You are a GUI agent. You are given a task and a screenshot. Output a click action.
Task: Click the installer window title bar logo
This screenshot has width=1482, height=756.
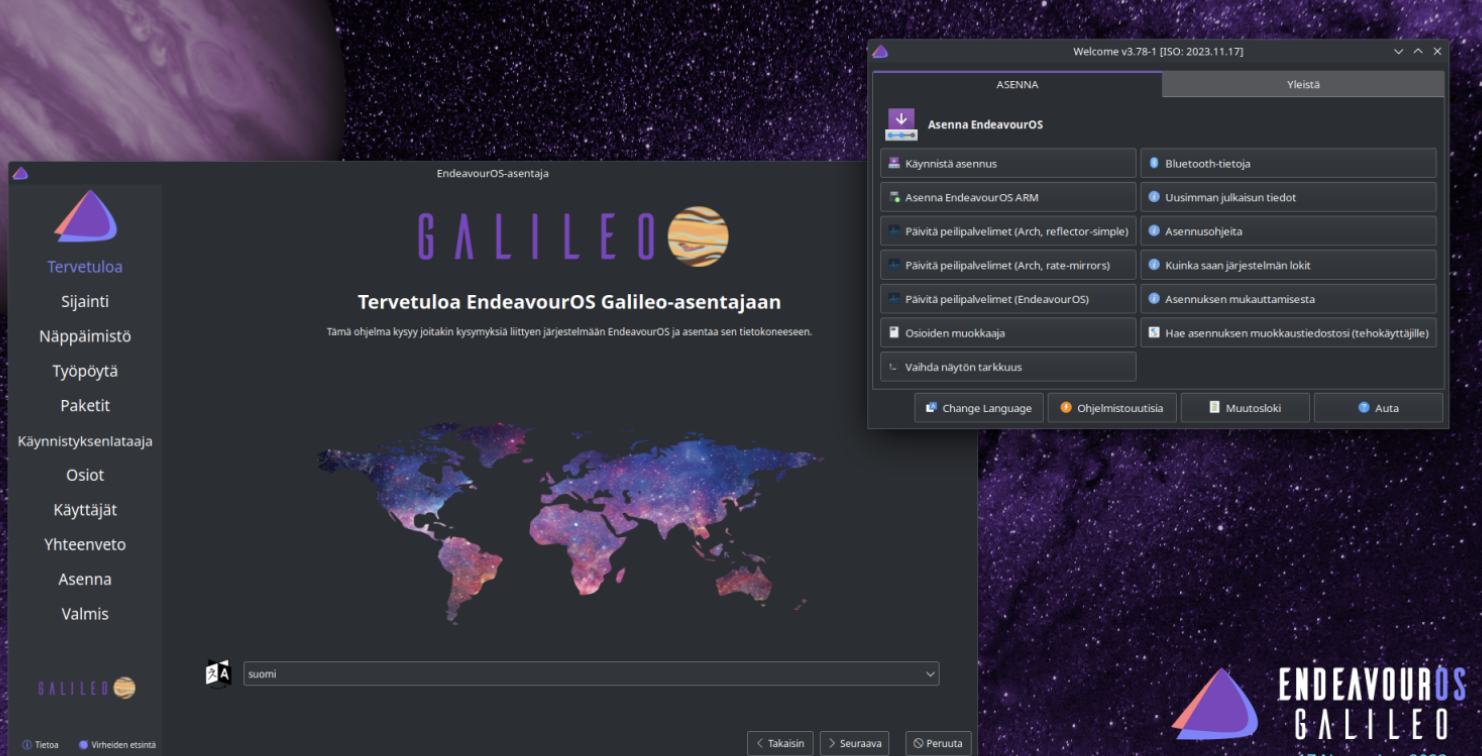click(x=20, y=173)
